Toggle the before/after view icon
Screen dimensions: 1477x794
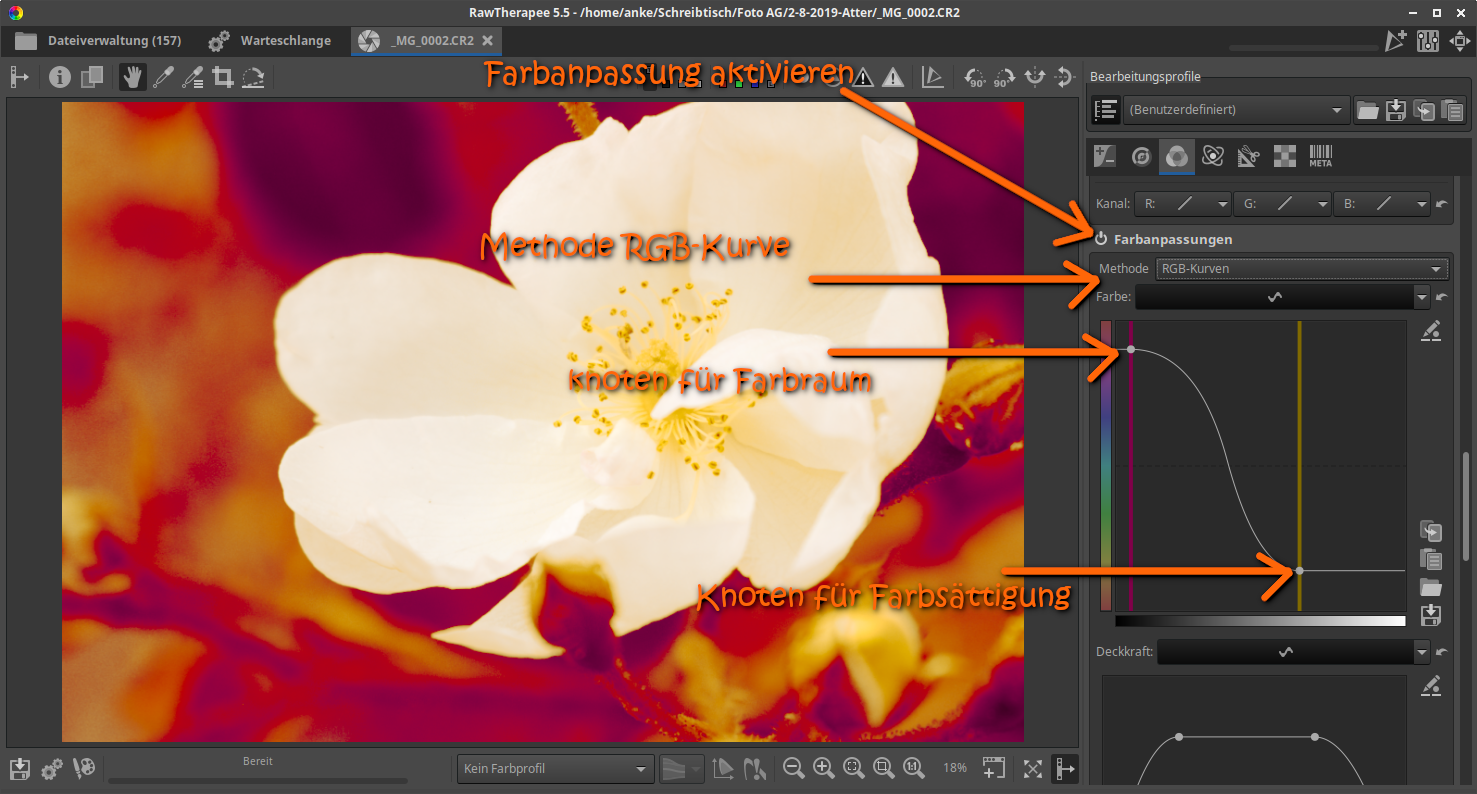point(92,77)
